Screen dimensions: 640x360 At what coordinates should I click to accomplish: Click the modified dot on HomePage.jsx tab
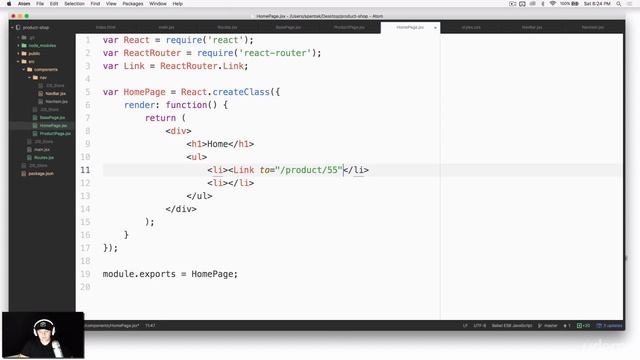[x=435, y=28]
